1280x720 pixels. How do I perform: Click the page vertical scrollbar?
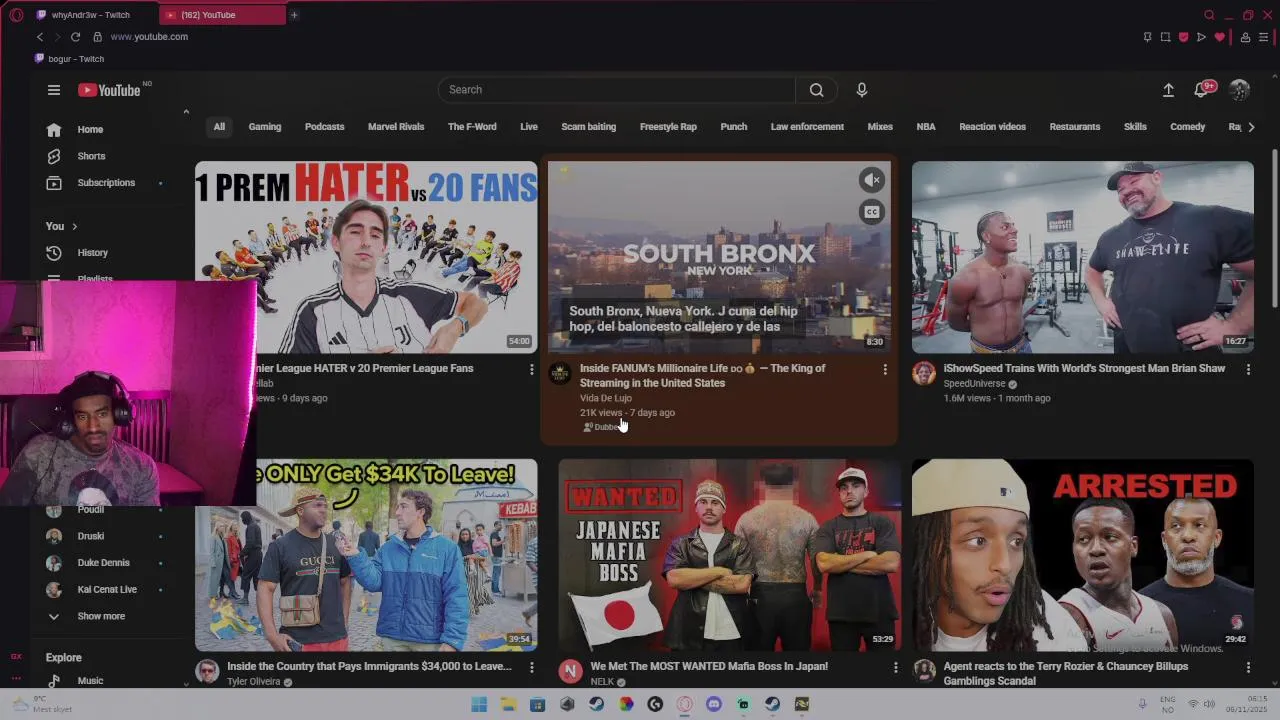[x=1275, y=229]
